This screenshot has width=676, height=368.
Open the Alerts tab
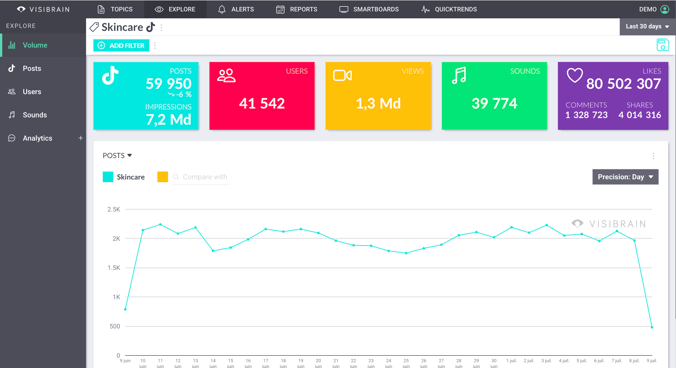tap(236, 9)
